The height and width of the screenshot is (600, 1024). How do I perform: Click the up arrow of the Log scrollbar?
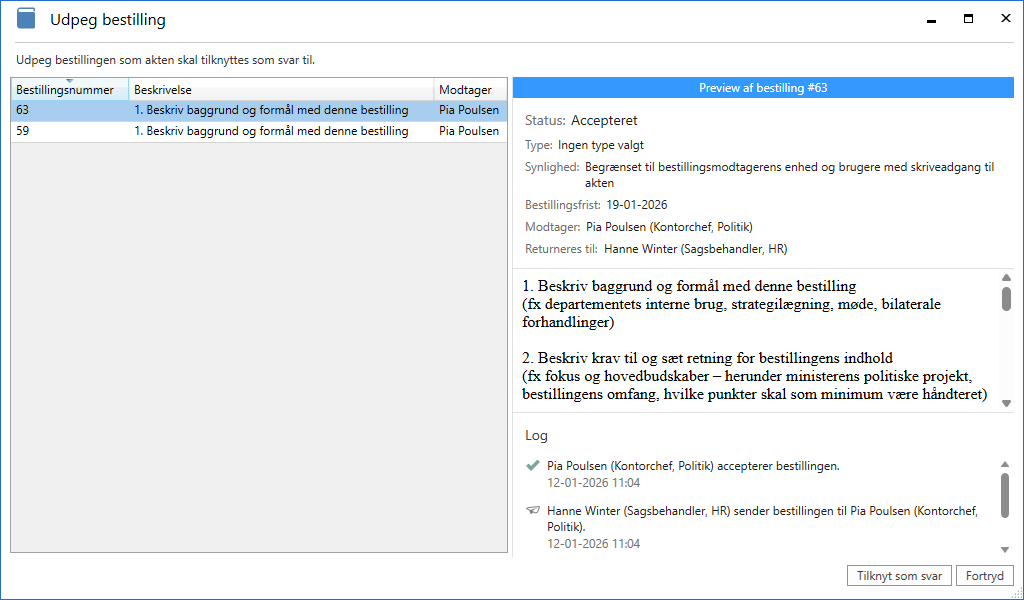click(1006, 464)
